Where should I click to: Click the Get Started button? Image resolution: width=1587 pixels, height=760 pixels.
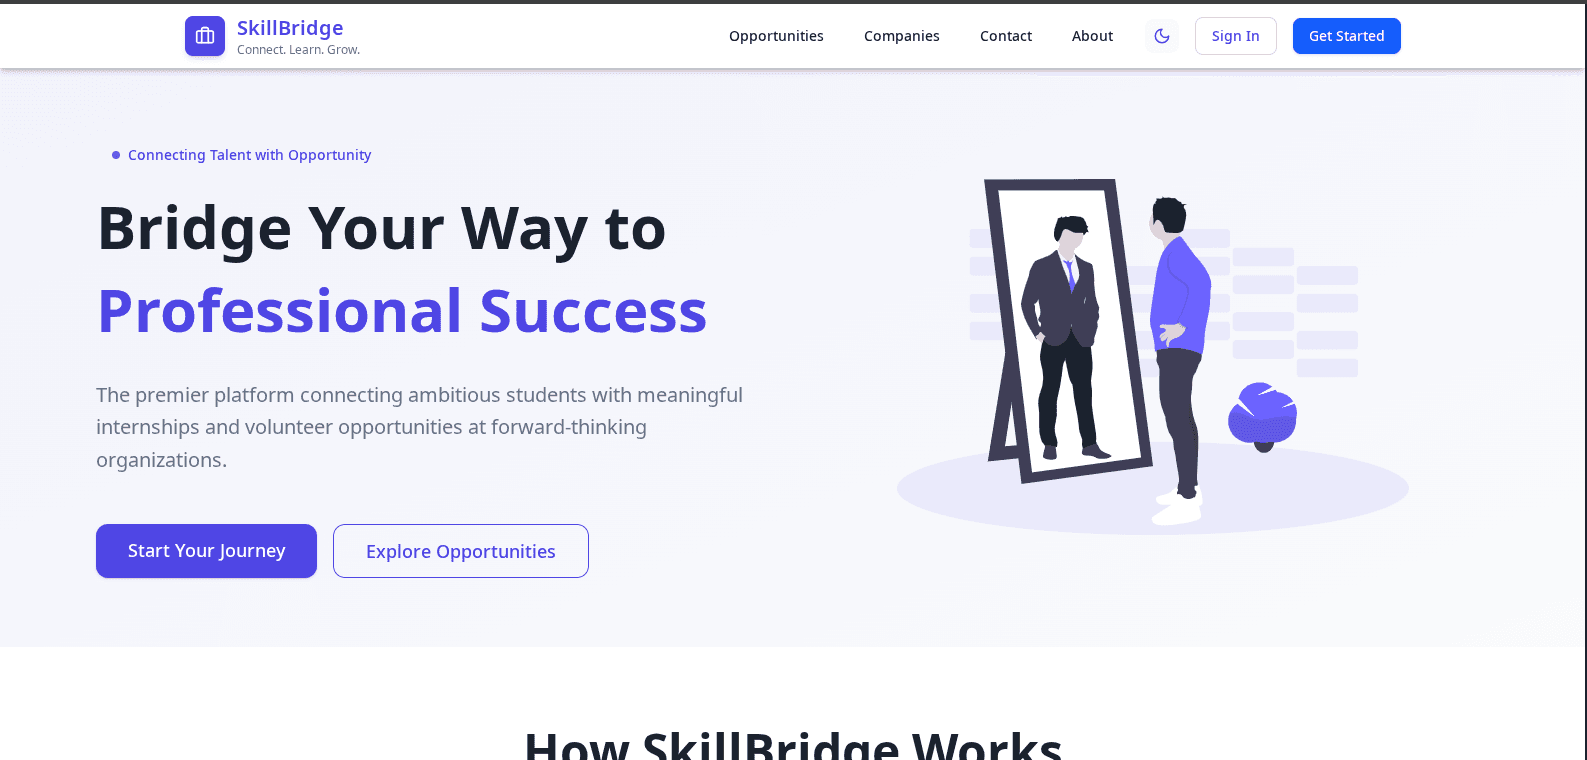[x=1347, y=36]
